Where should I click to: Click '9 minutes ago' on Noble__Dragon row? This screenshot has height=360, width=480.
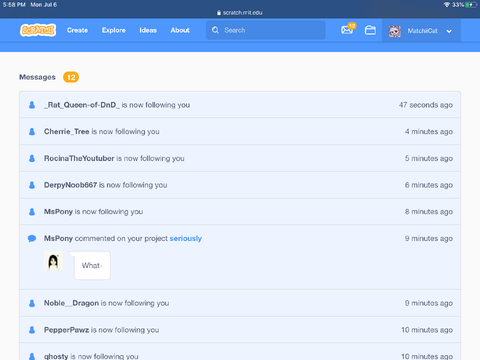click(x=429, y=303)
